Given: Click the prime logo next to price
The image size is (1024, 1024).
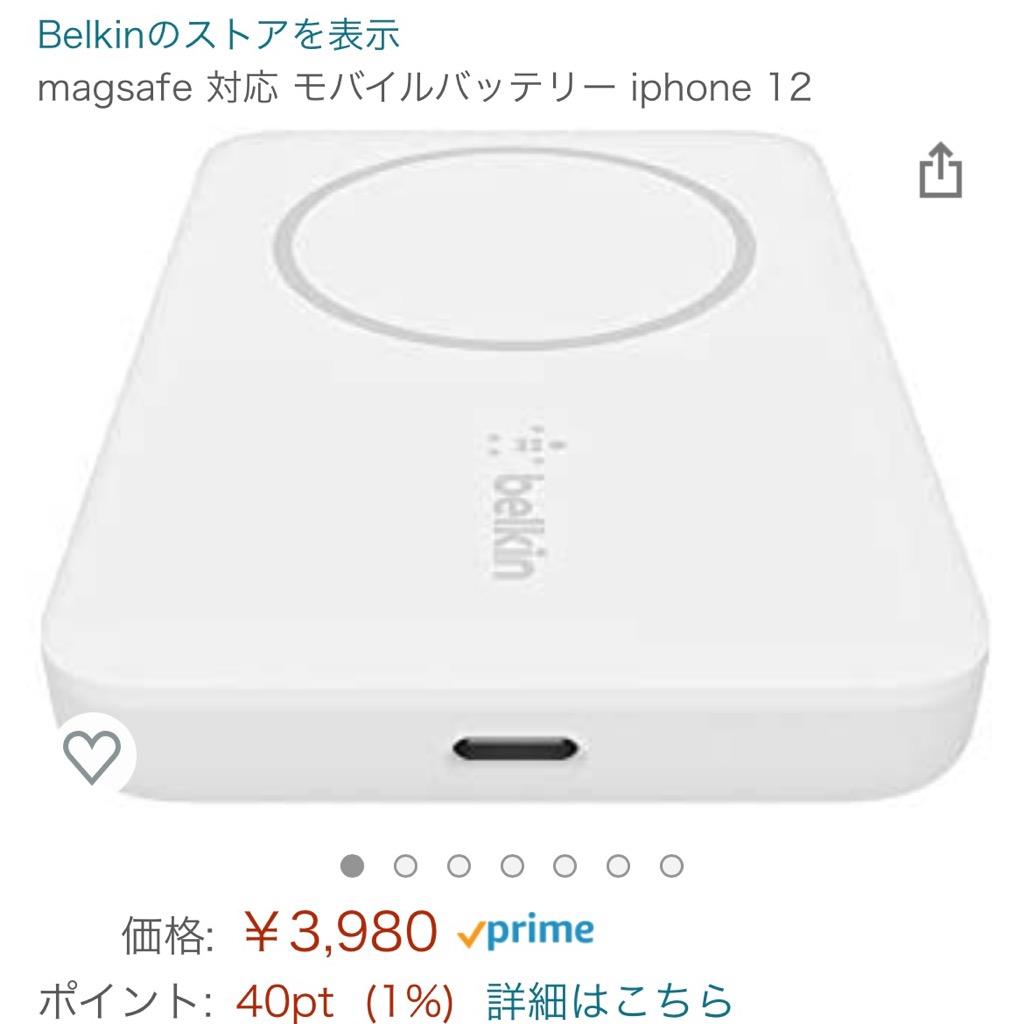Looking at the screenshot, I should (526, 931).
